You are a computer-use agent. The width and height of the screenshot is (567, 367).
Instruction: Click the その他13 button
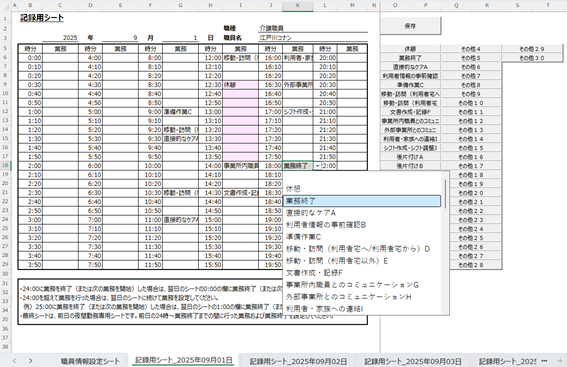[x=471, y=130]
